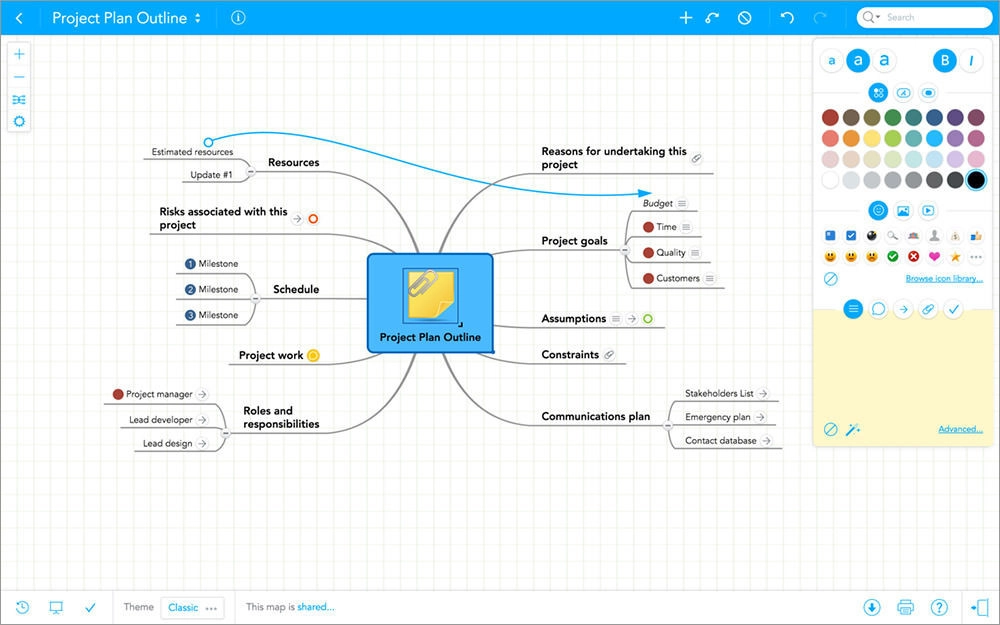1000x625 pixels.
Task: Start presentation mode with the screen icon
Action: click(x=56, y=607)
